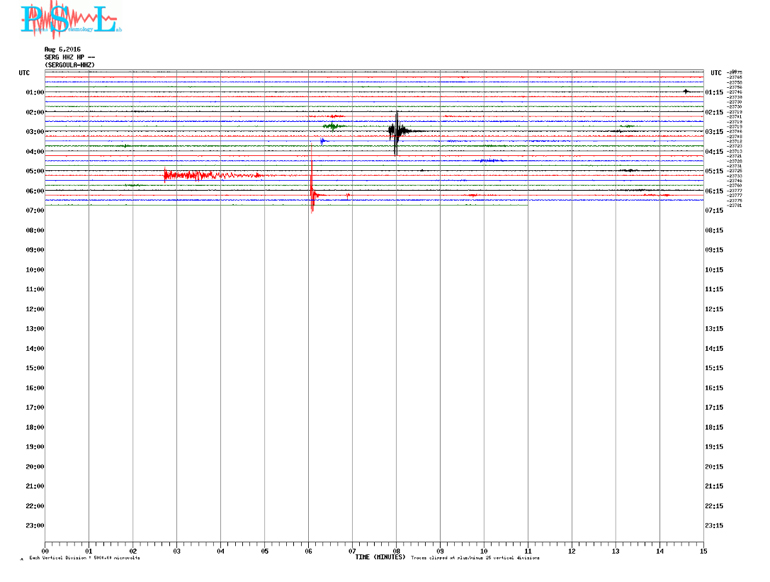This screenshot has width=770, height=582.
Task: Click the tall red spike near minute 06
Action: tap(312, 190)
